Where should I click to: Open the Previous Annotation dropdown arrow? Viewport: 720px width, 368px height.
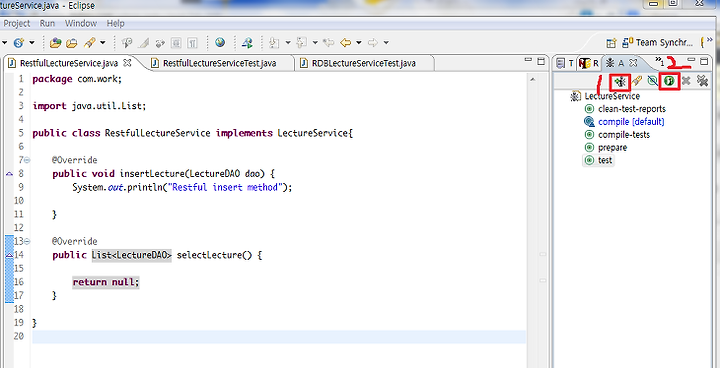[x=315, y=43]
